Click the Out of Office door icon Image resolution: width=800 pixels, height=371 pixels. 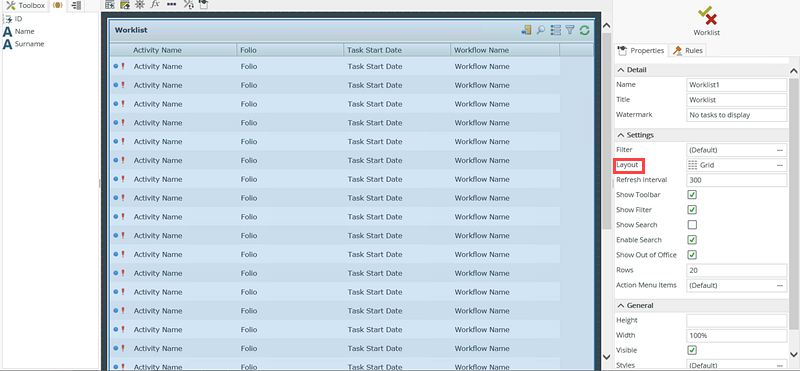click(526, 30)
